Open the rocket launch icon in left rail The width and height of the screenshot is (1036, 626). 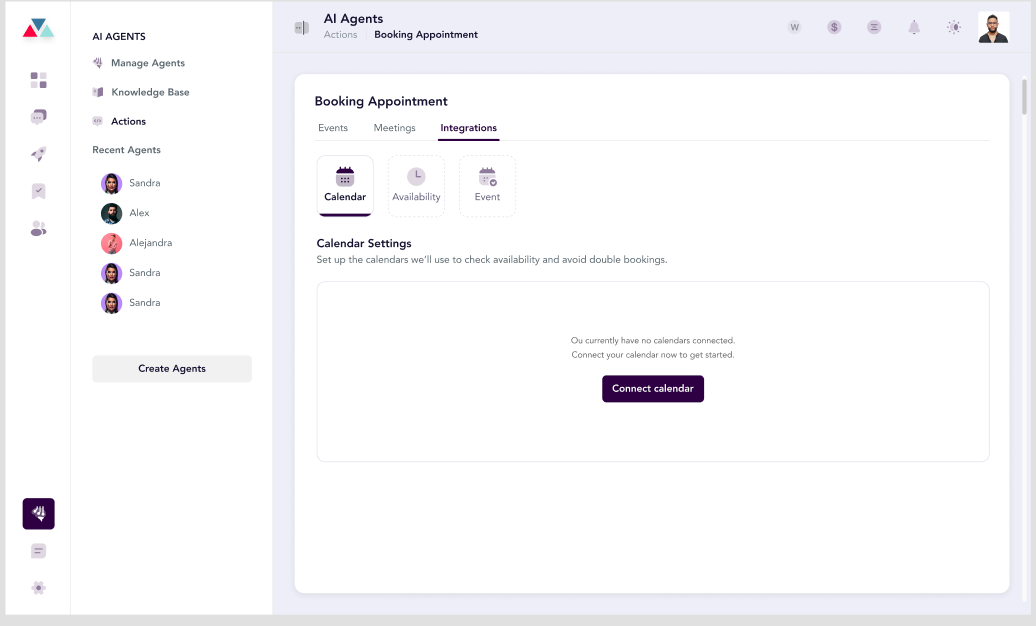pos(38,154)
